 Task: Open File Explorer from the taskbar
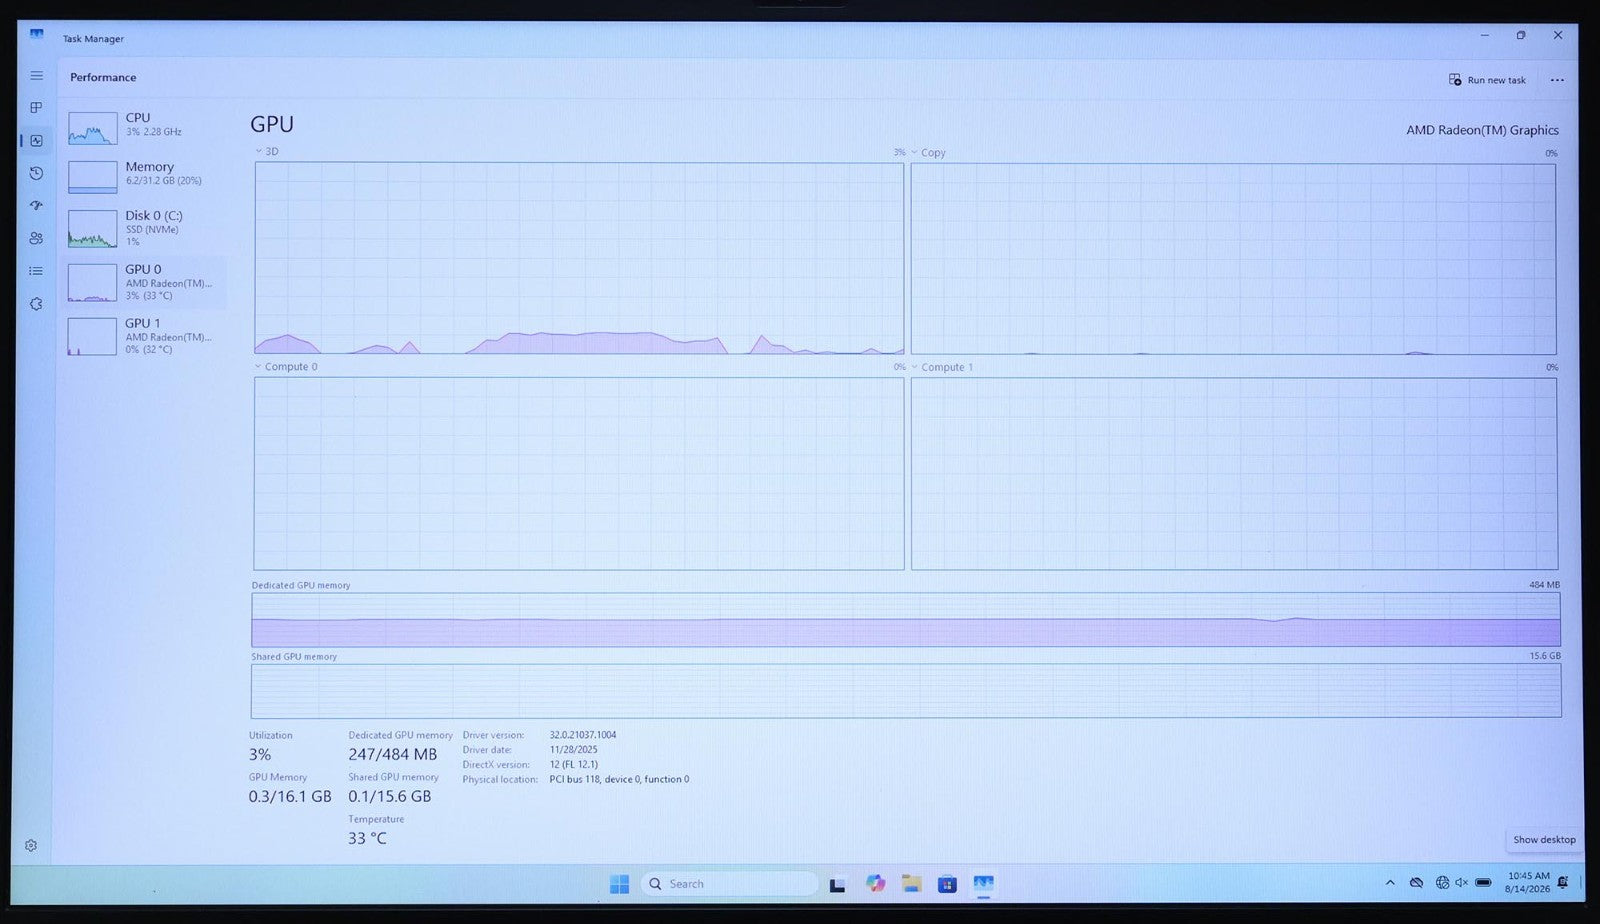[911, 884]
